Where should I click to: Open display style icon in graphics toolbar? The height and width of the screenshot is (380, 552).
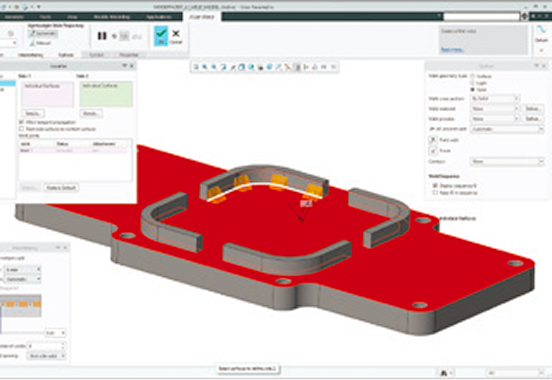coord(242,67)
